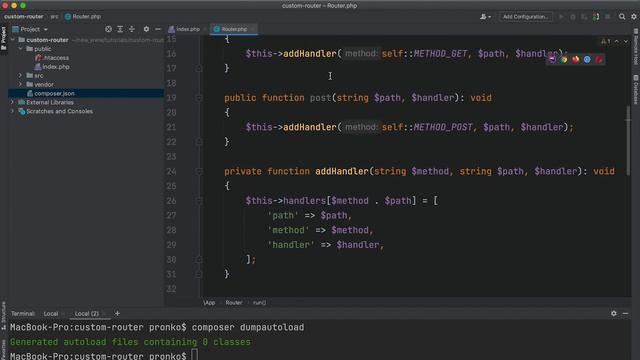The image size is (640, 360).
Task: Close the index.php editor tab
Action: [204, 29]
